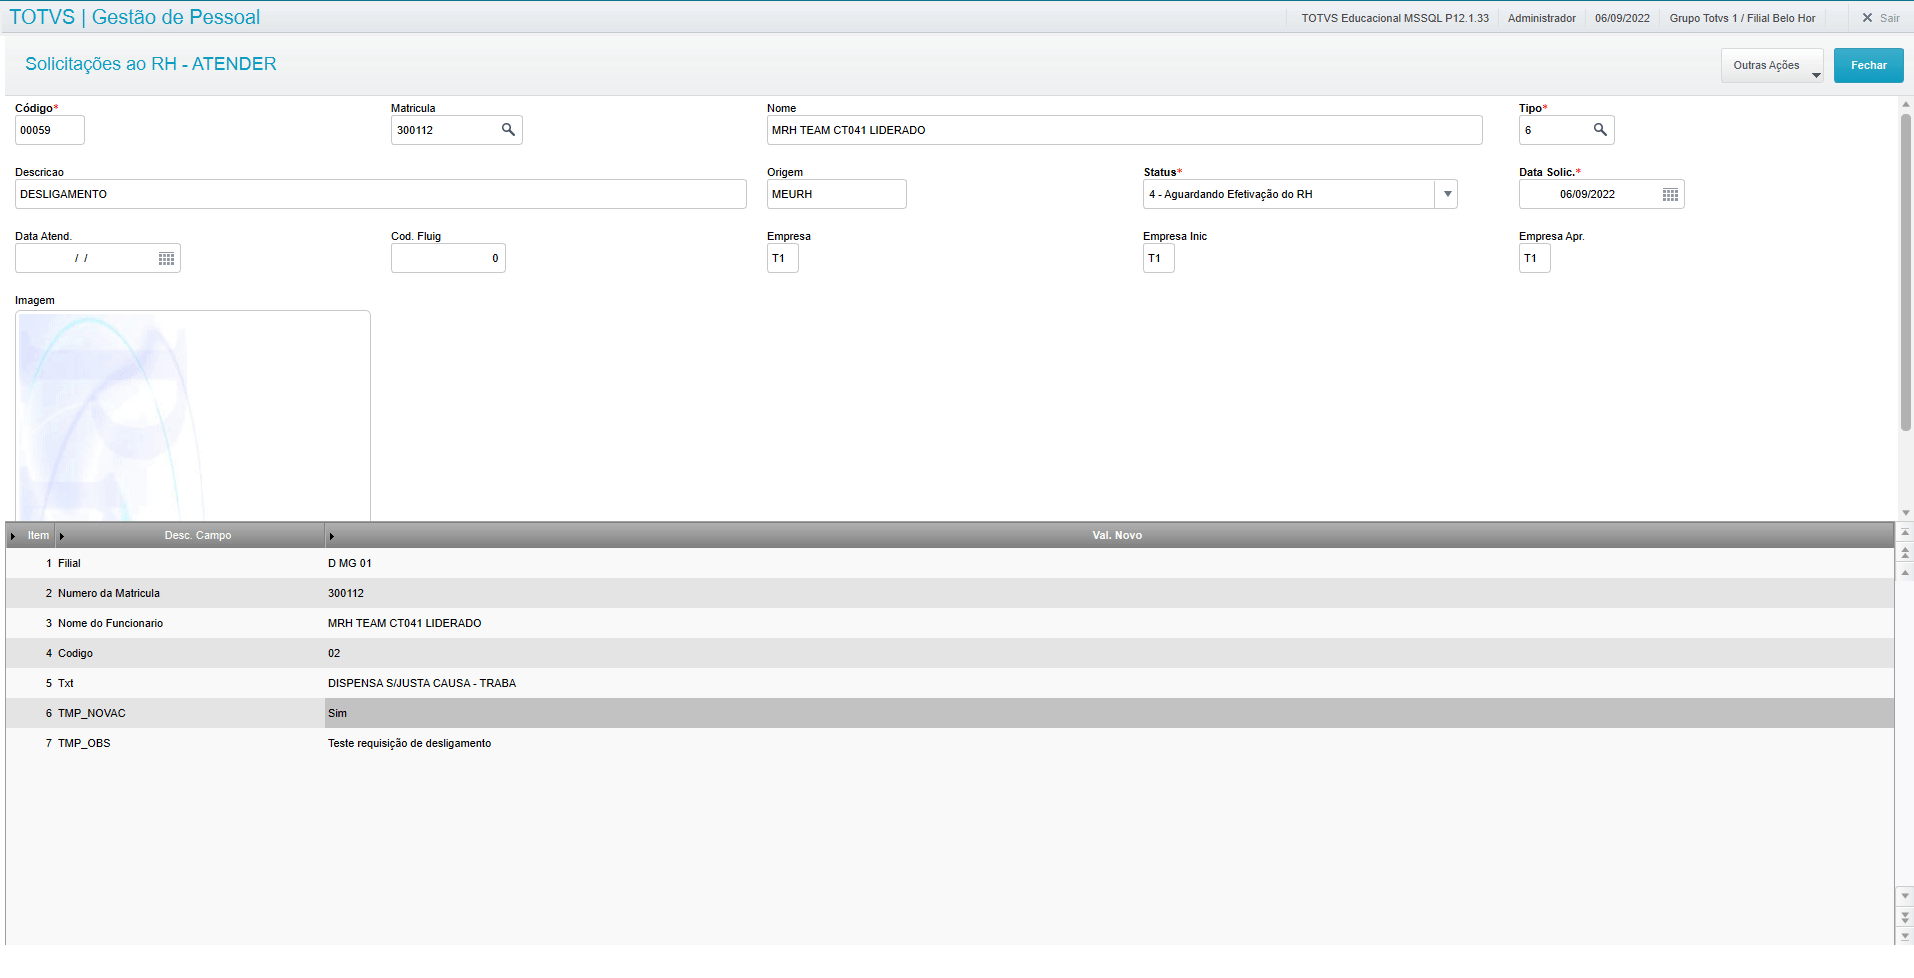Image resolution: width=1914 pixels, height=978 pixels.
Task: Click the Empresa Inic field
Action: click(1158, 258)
